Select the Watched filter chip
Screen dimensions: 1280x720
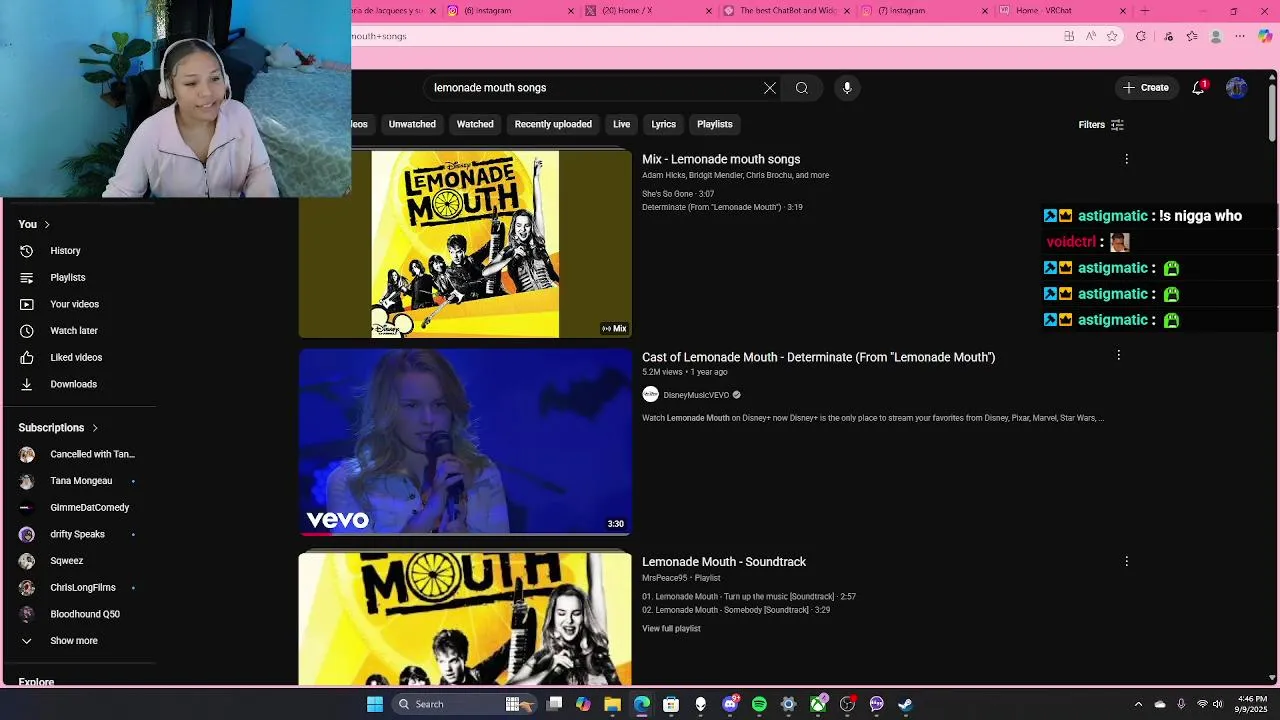click(475, 124)
